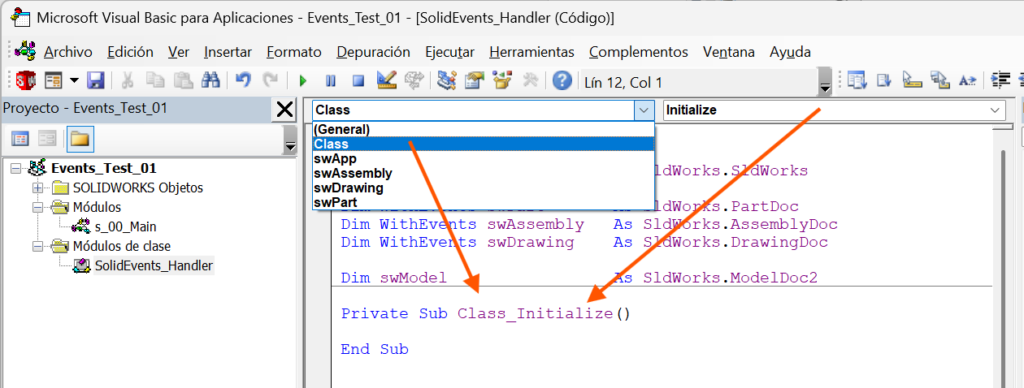Click the Cut scissors icon
This screenshot has height=388, width=1024.
pyautogui.click(x=128, y=81)
